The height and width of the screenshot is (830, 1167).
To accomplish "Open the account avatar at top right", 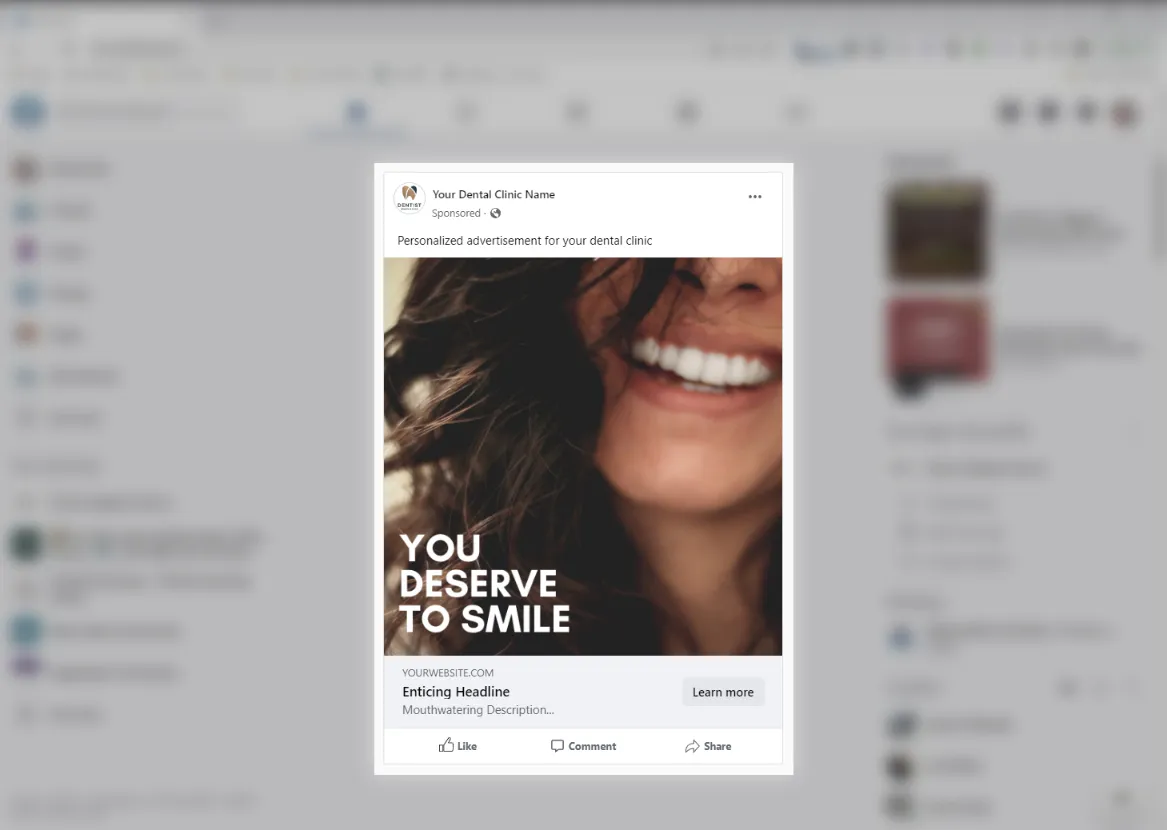I will [x=1125, y=112].
